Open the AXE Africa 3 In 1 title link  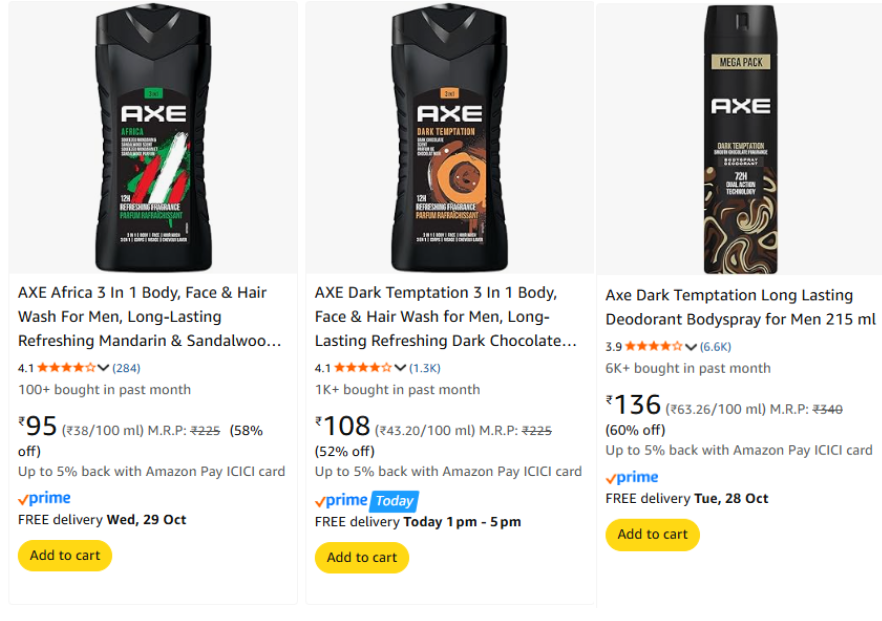pyautogui.click(x=150, y=316)
